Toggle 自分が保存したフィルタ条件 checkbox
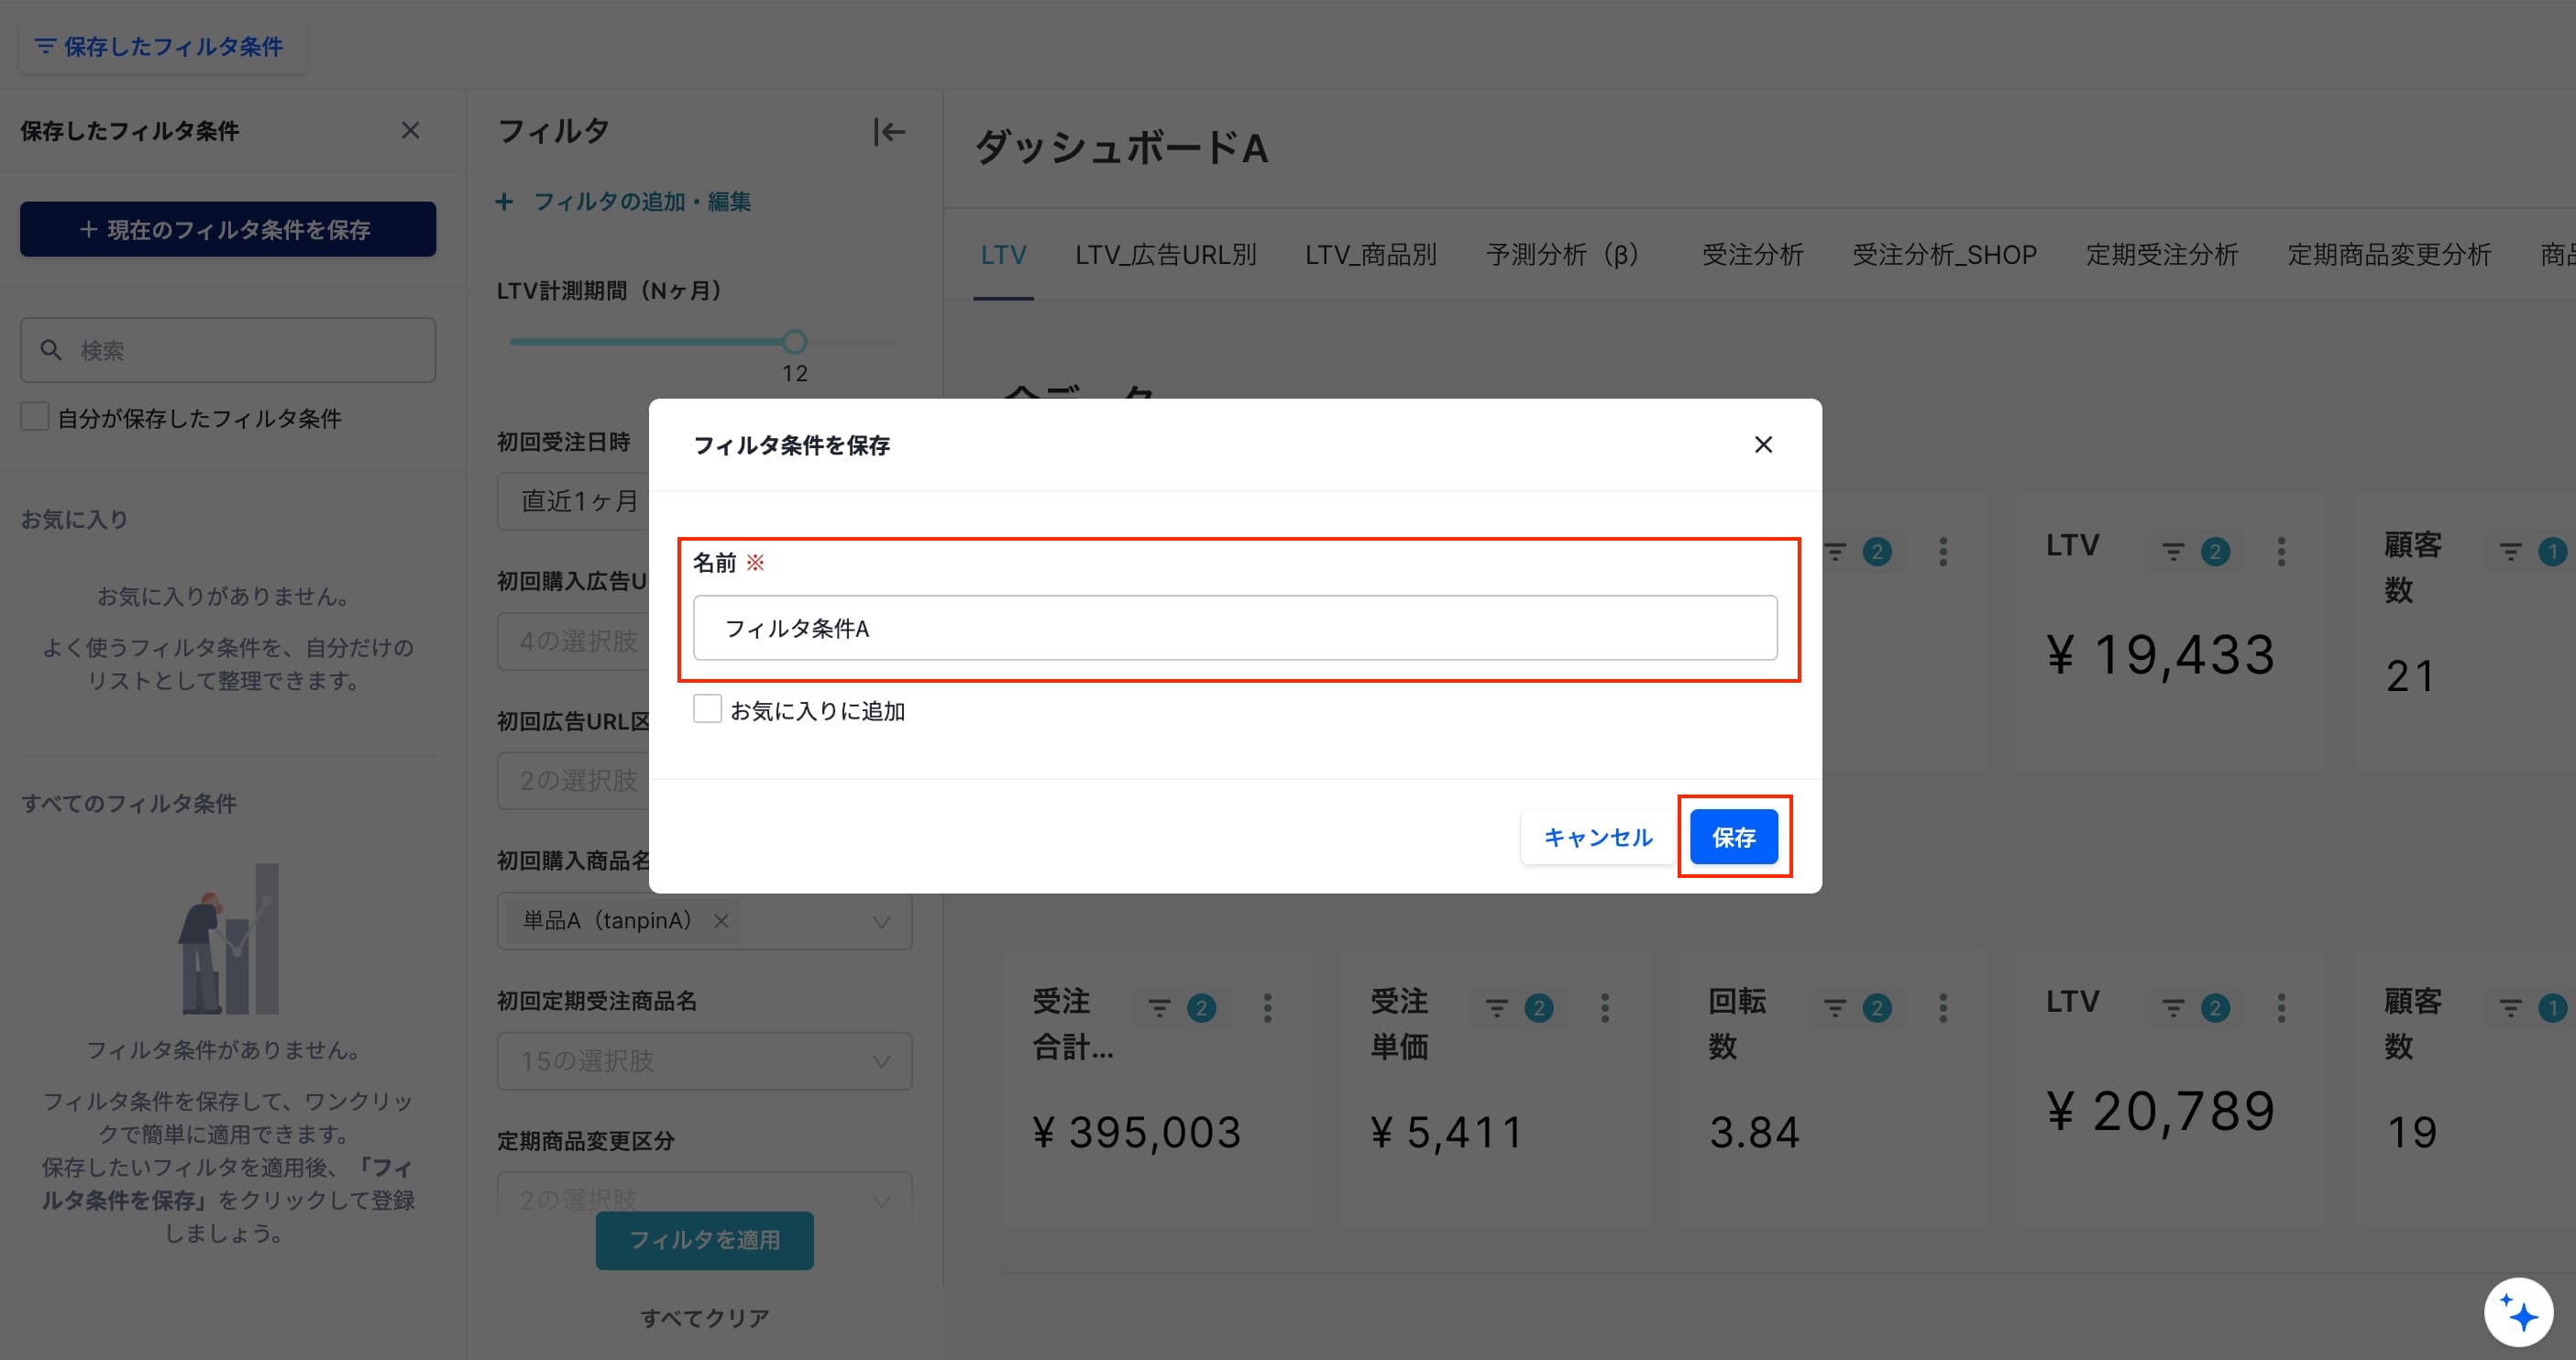 click(35, 417)
